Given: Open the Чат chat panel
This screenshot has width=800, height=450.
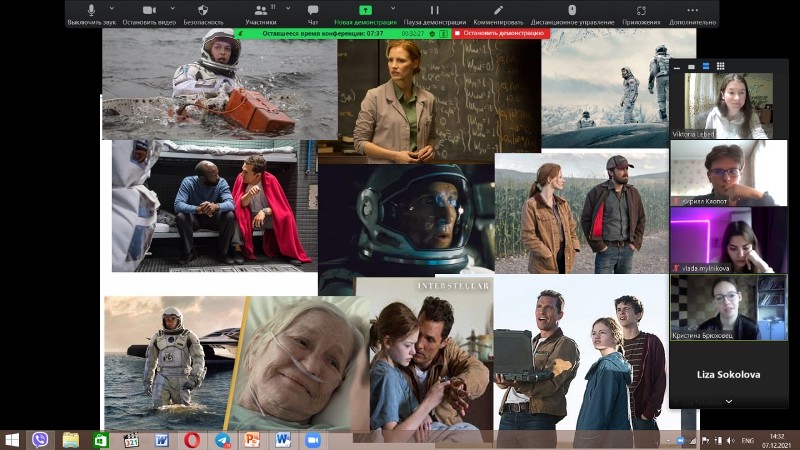Looking at the screenshot, I should pyautogui.click(x=313, y=11).
